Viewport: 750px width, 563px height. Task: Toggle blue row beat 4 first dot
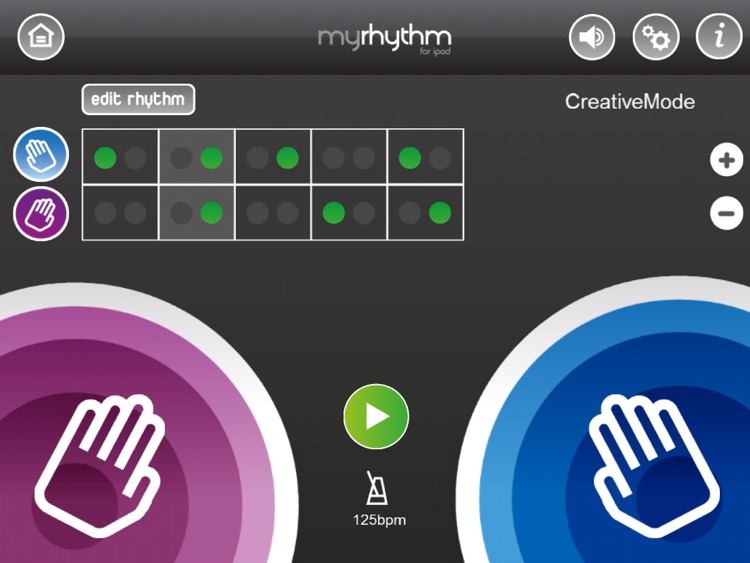coord(334,158)
